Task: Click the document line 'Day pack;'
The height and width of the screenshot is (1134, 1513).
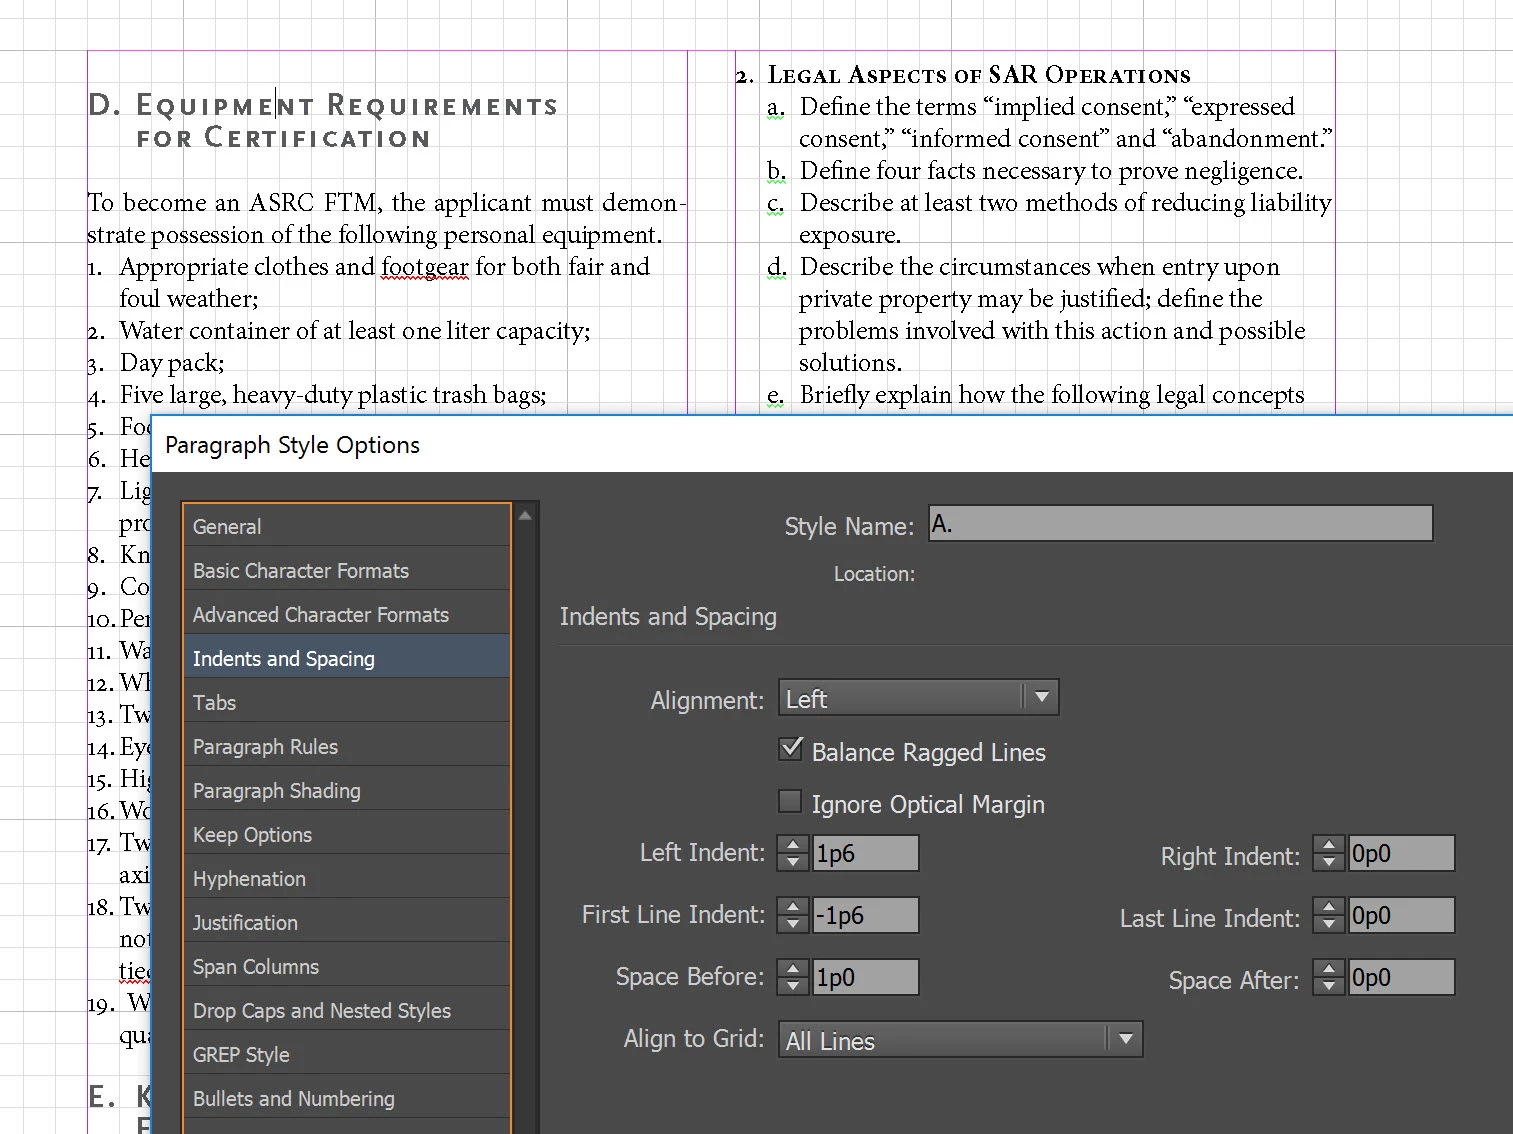Action: coord(172,363)
